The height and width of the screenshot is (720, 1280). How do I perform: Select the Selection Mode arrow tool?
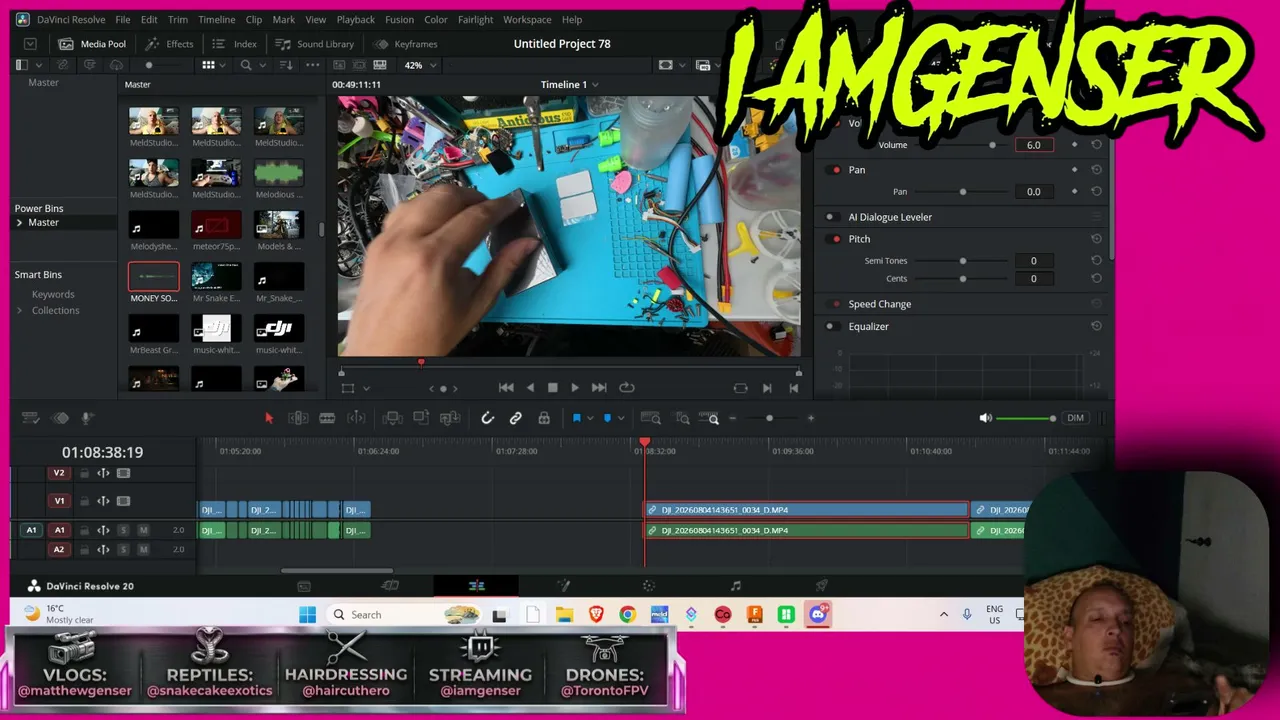click(269, 418)
